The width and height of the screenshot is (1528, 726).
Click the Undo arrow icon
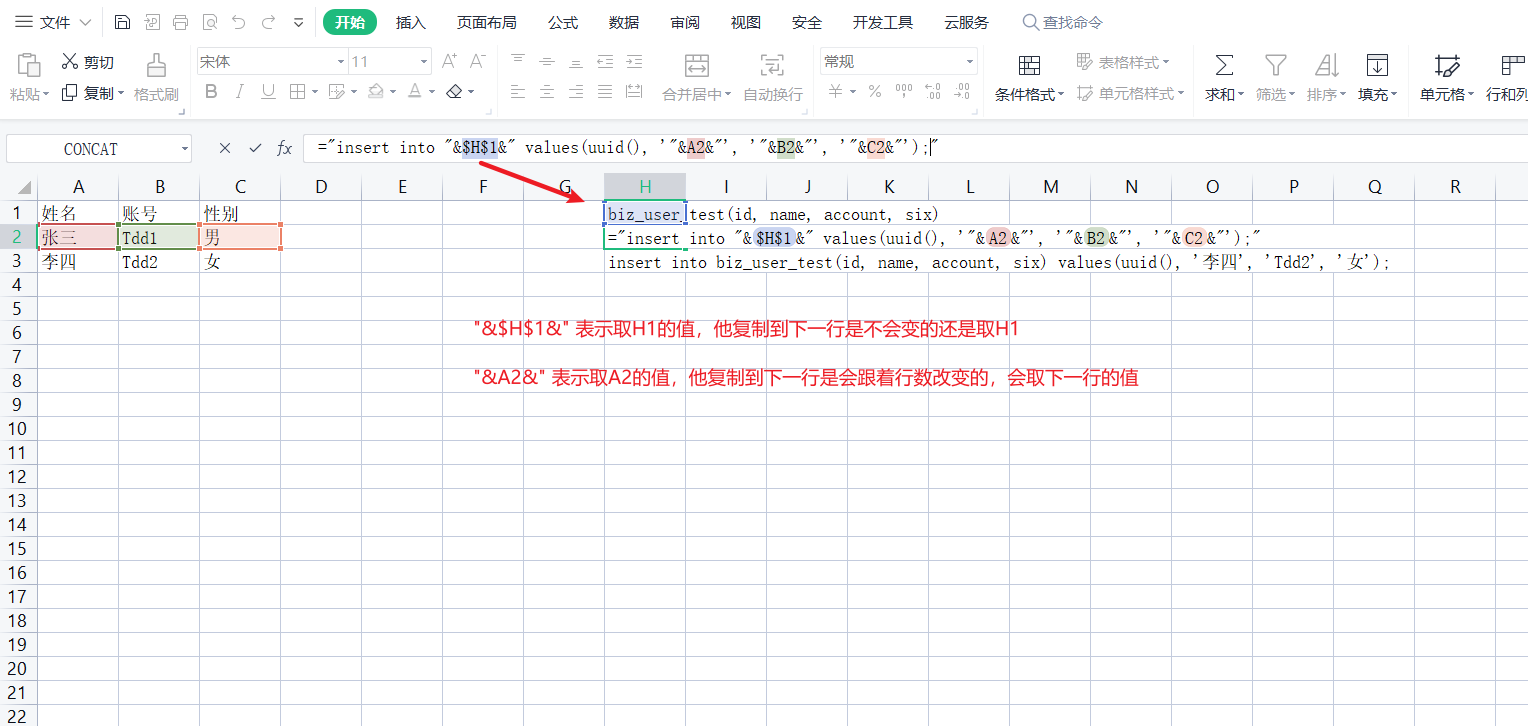point(238,21)
